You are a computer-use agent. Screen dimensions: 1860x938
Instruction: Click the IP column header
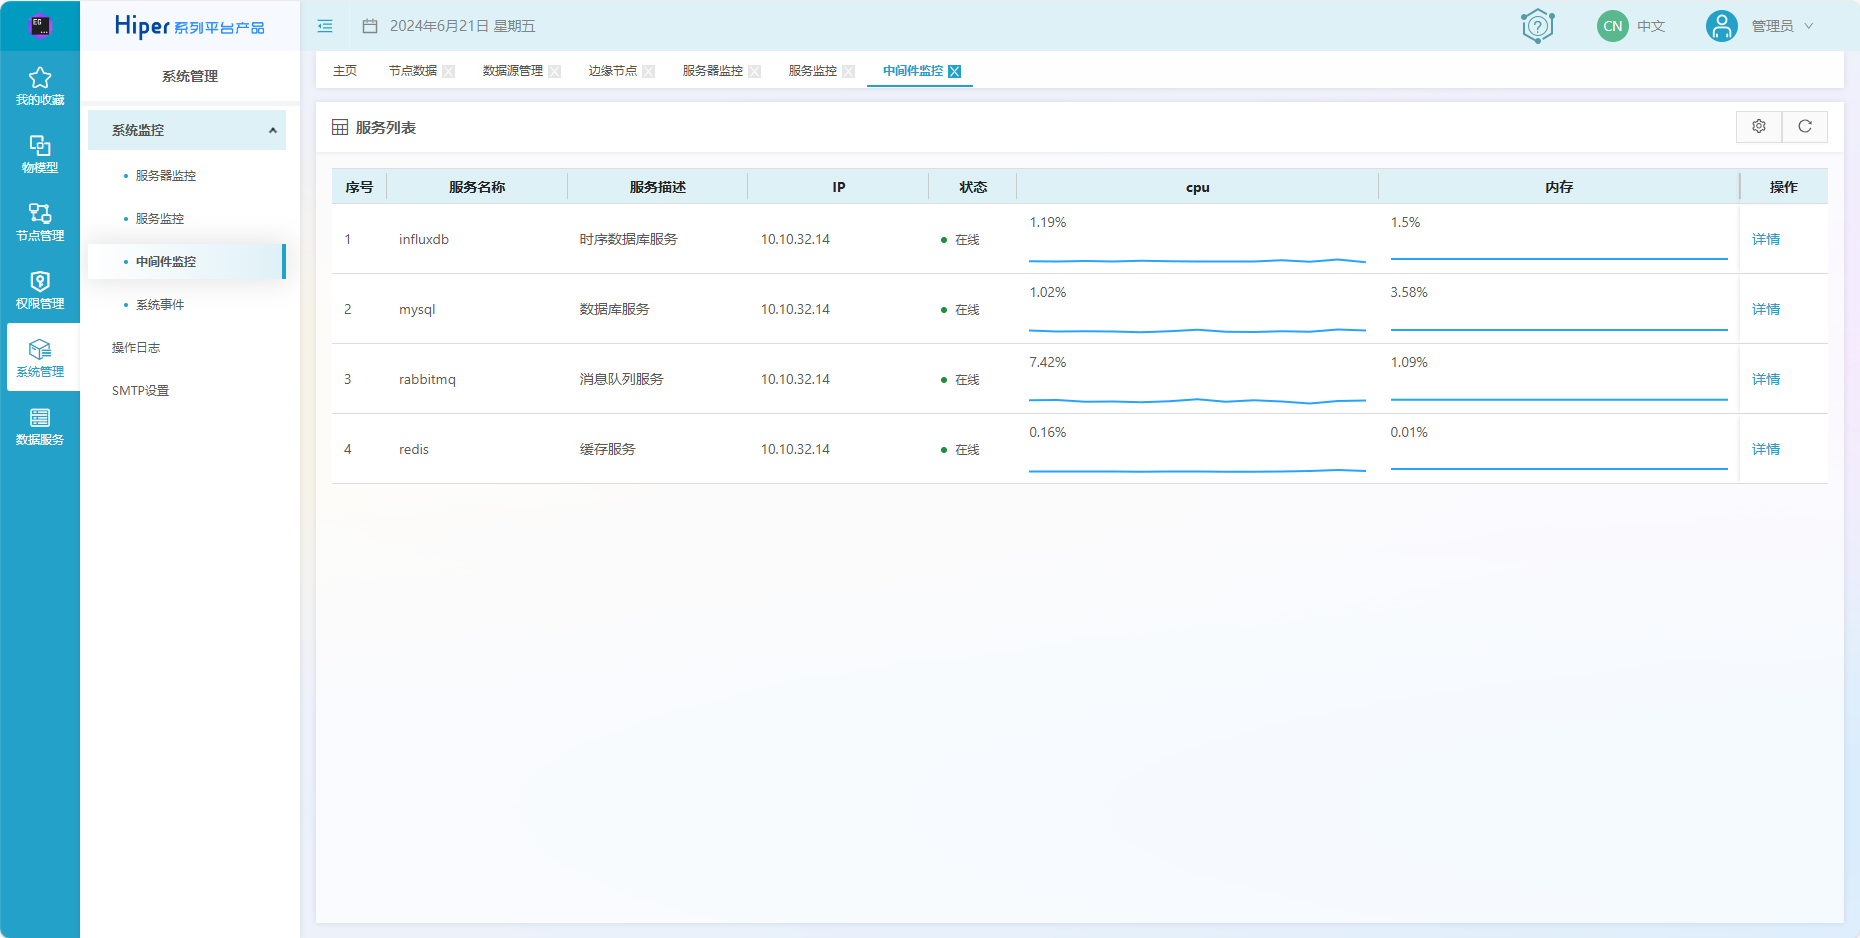(839, 187)
